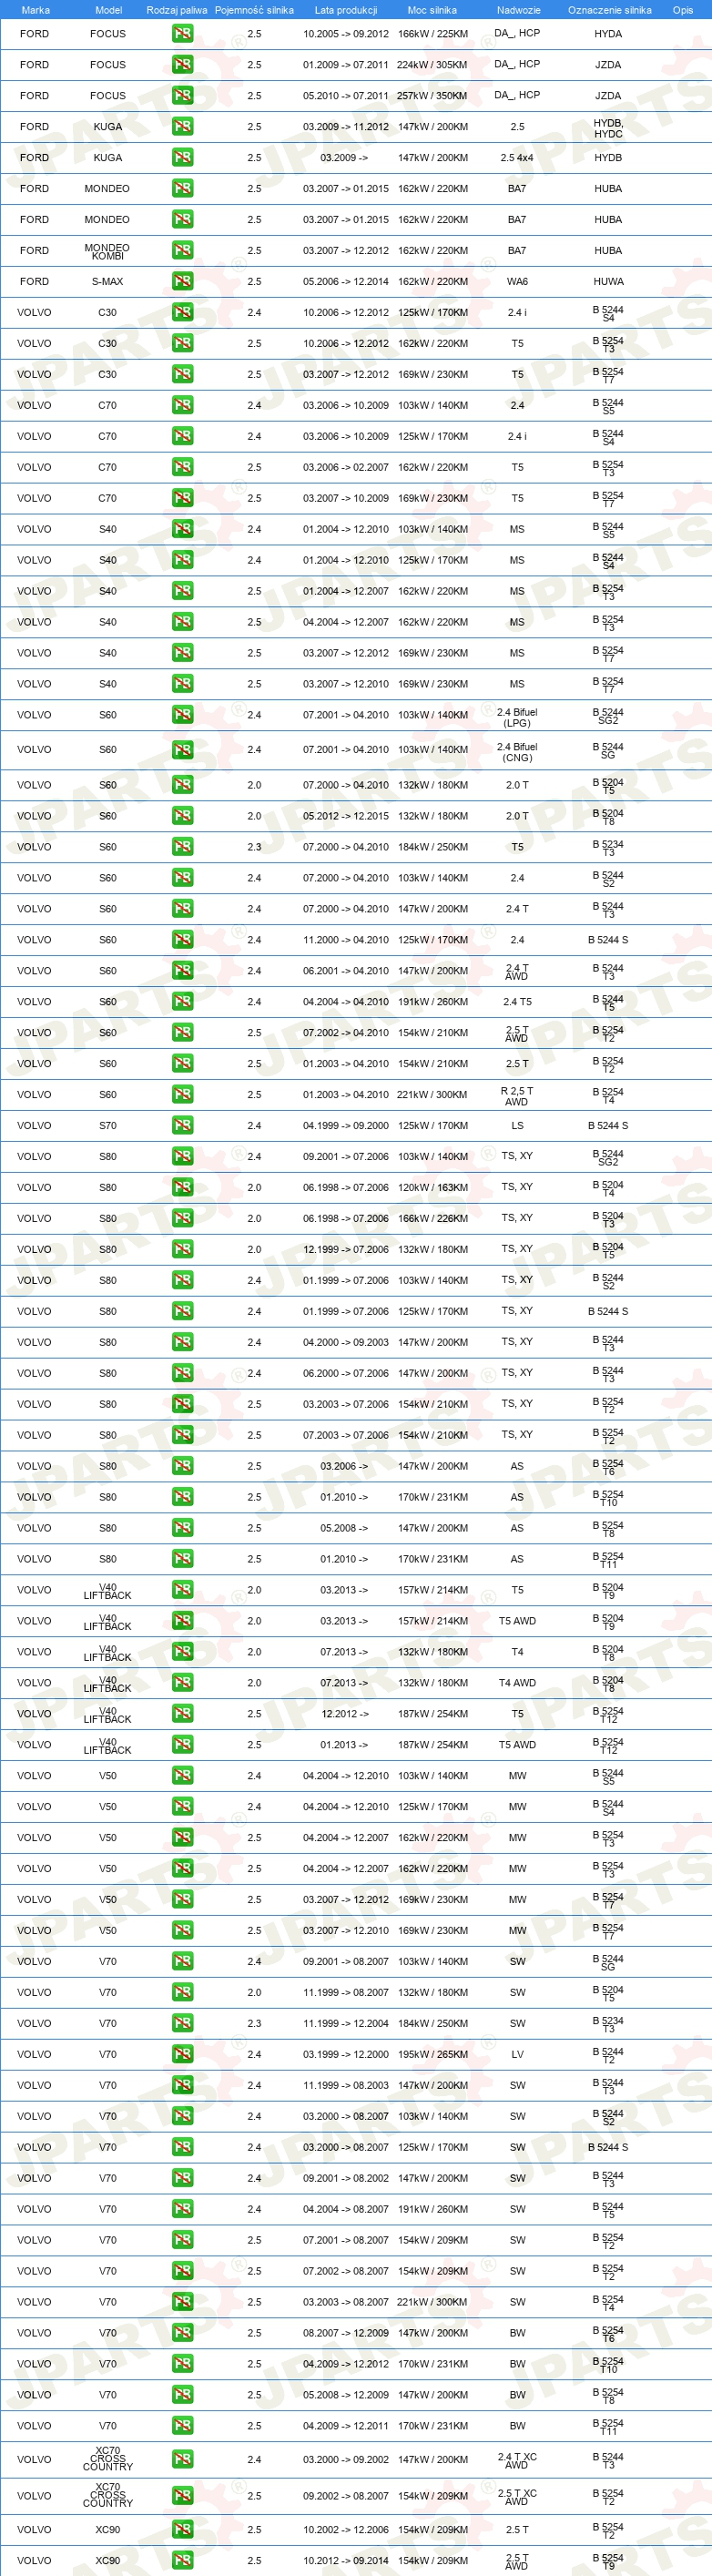Click fuel icon in XC90 10.2012 -> 09.2014 row
This screenshot has height=2576, width=712.
click(x=182, y=2560)
